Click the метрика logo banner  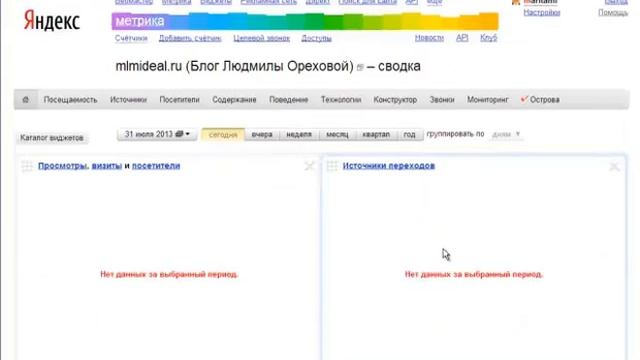[305, 21]
